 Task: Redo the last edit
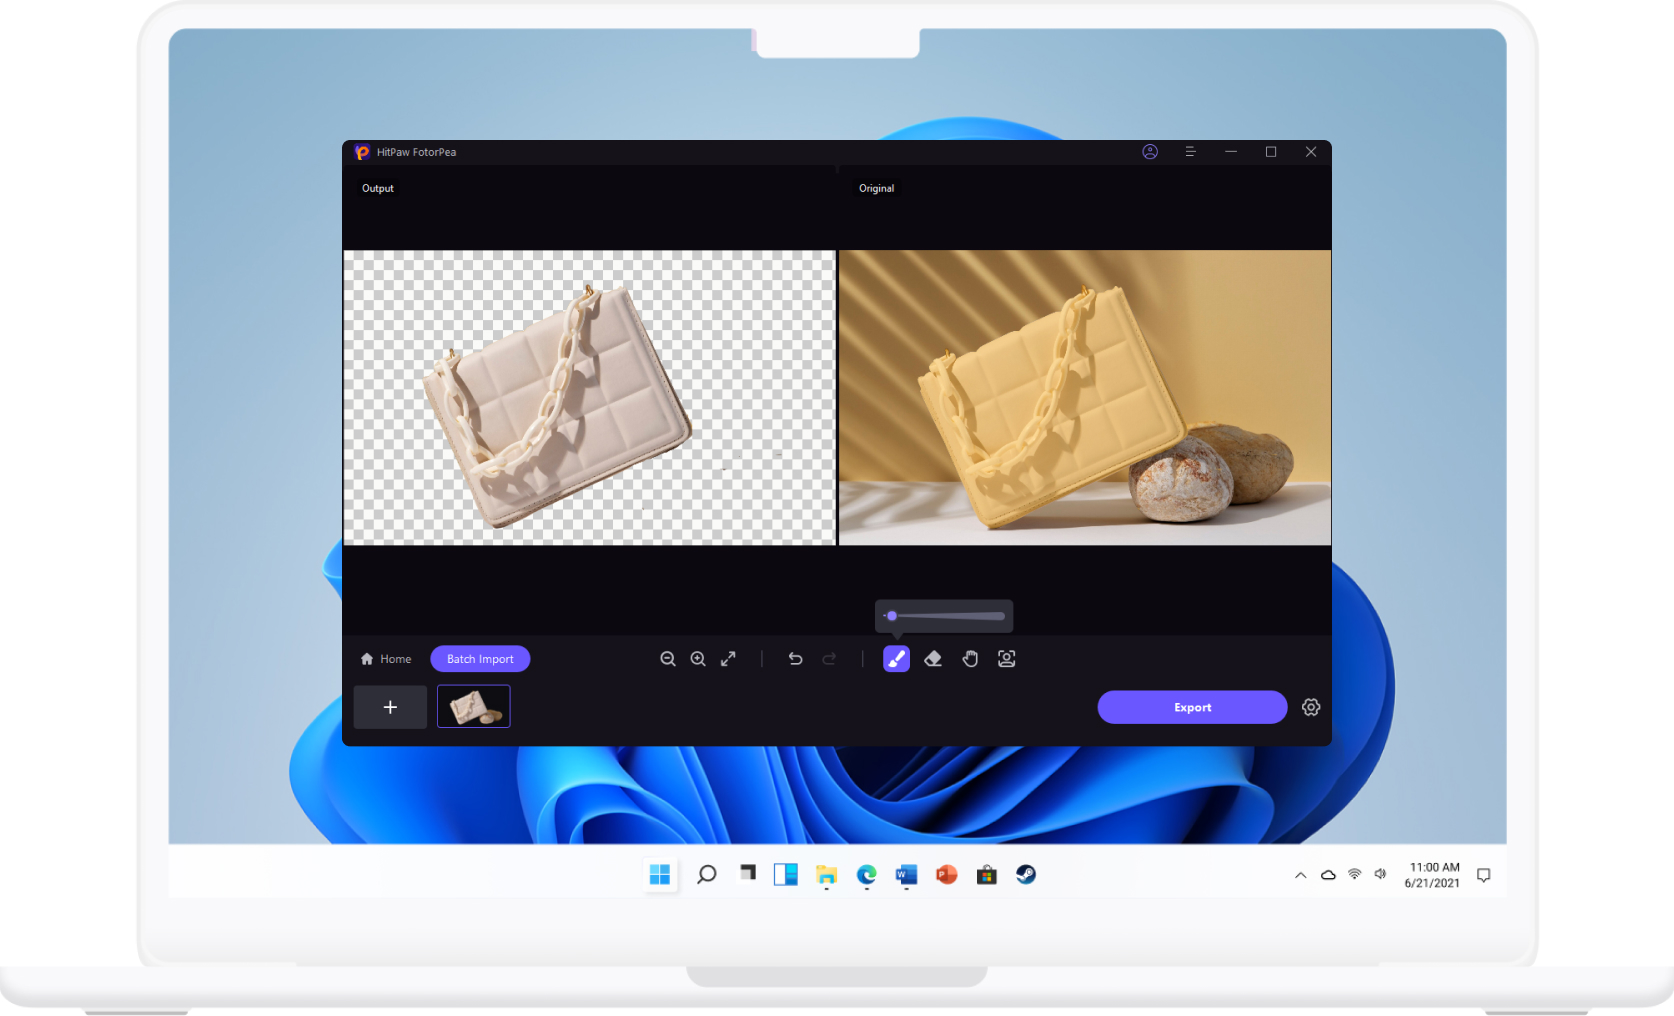pos(829,659)
